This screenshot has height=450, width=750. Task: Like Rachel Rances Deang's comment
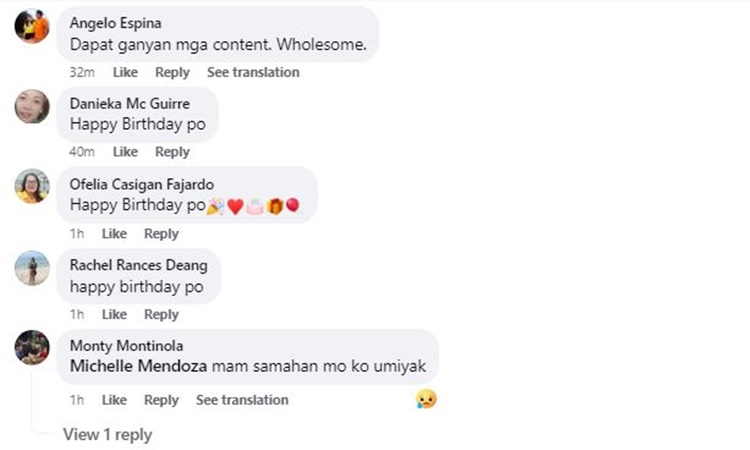[114, 314]
